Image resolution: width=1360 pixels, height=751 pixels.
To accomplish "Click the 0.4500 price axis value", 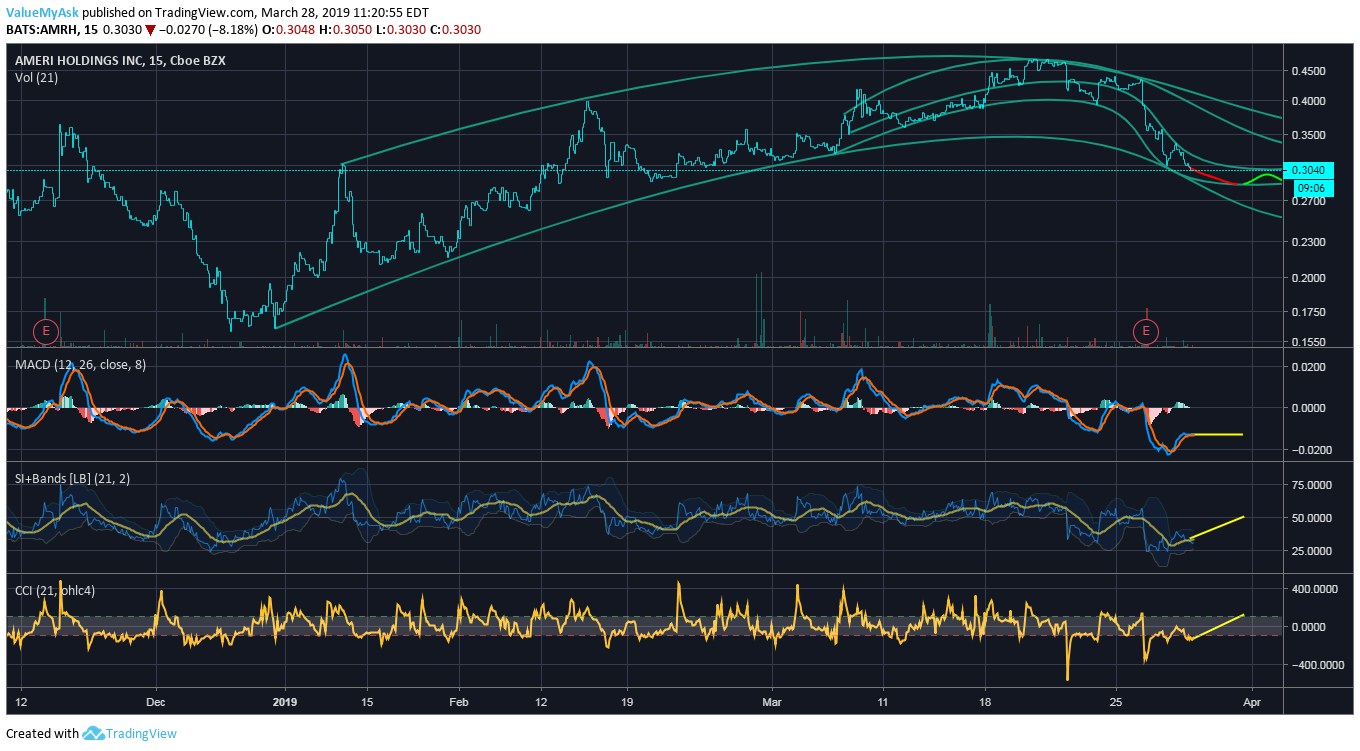I will (x=1308, y=71).
